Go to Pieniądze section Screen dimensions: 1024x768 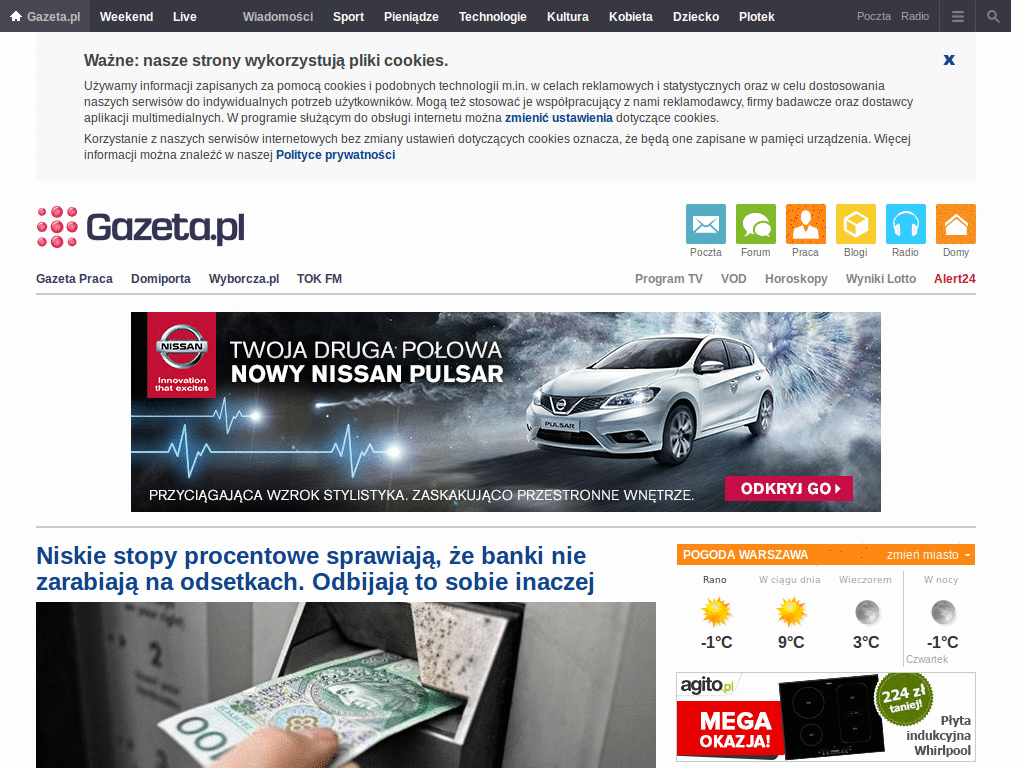tap(411, 16)
